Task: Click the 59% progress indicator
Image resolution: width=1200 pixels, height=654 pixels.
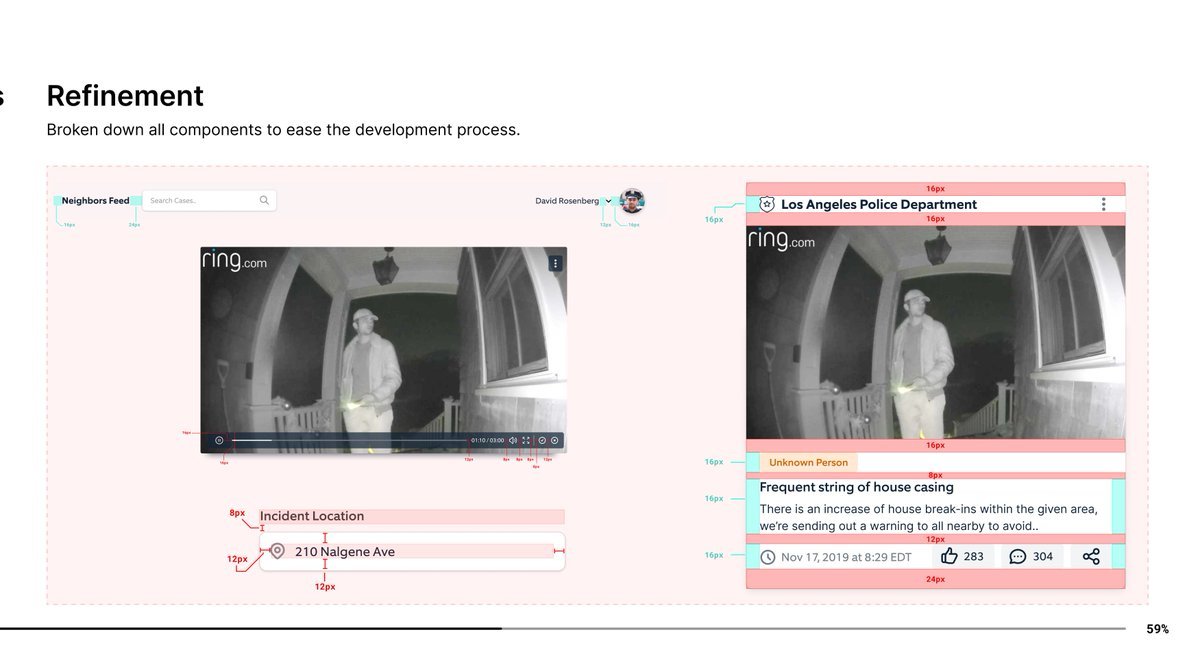Action: (1157, 629)
